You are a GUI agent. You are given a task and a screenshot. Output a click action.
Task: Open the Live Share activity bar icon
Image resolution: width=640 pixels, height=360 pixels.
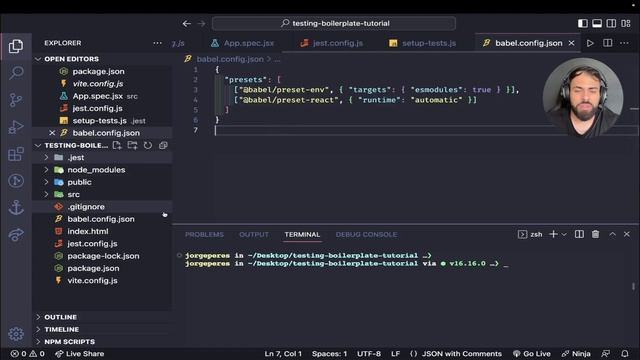point(16,235)
